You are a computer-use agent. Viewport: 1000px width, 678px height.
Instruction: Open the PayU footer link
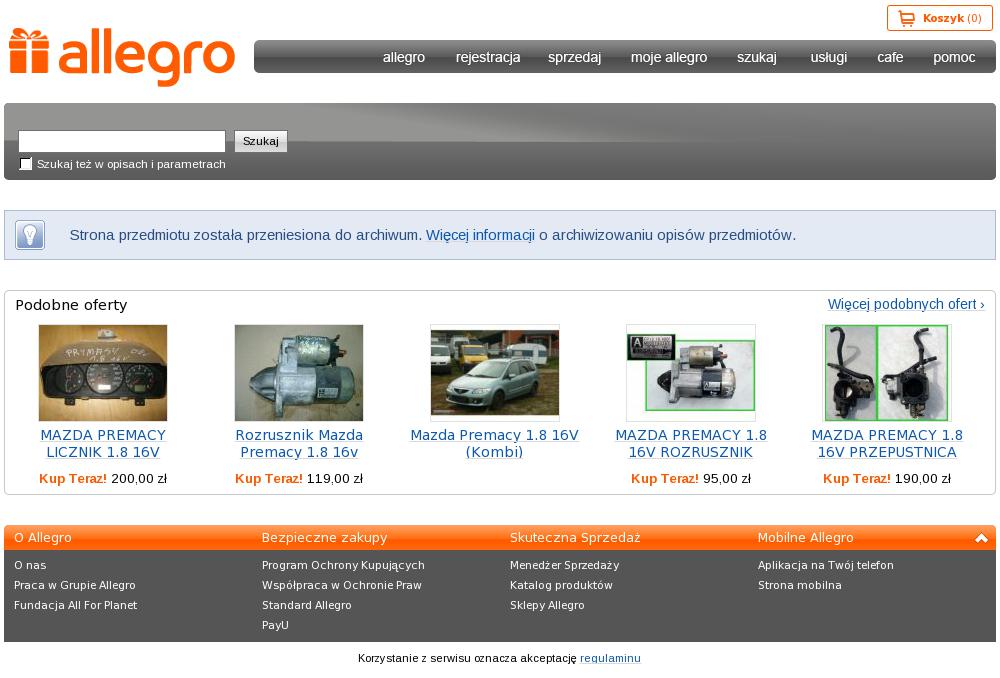pyautogui.click(x=275, y=625)
